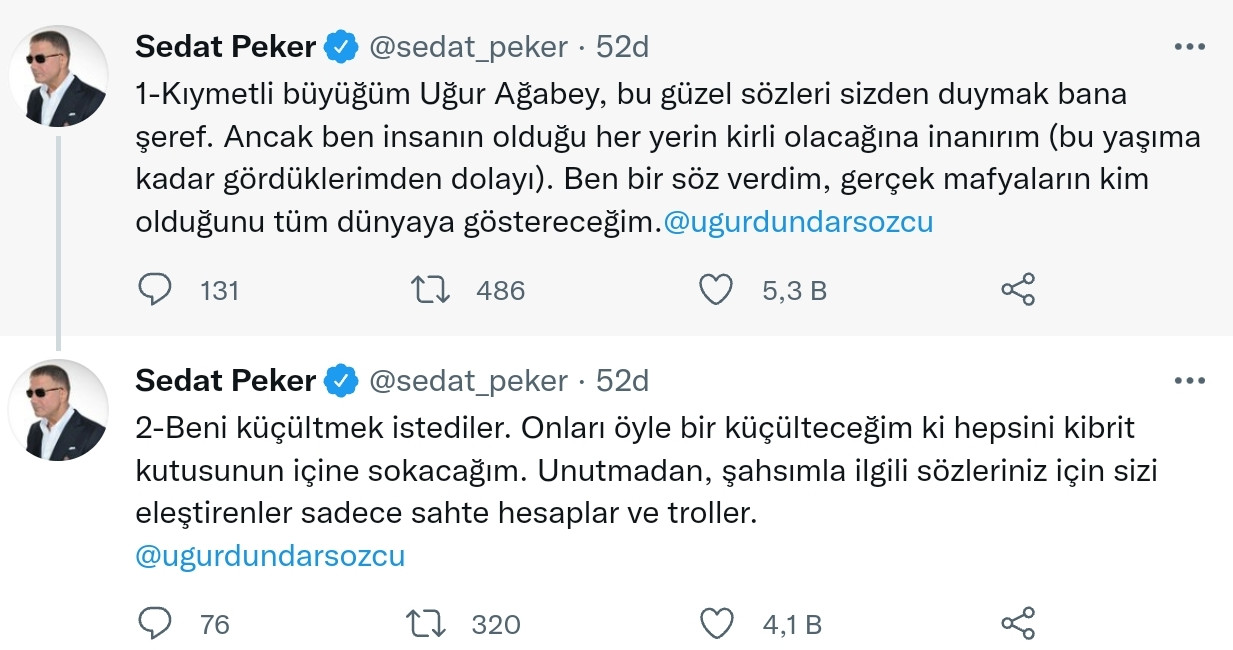Visit profile via the @sedat_peker handle

[x=468, y=45]
